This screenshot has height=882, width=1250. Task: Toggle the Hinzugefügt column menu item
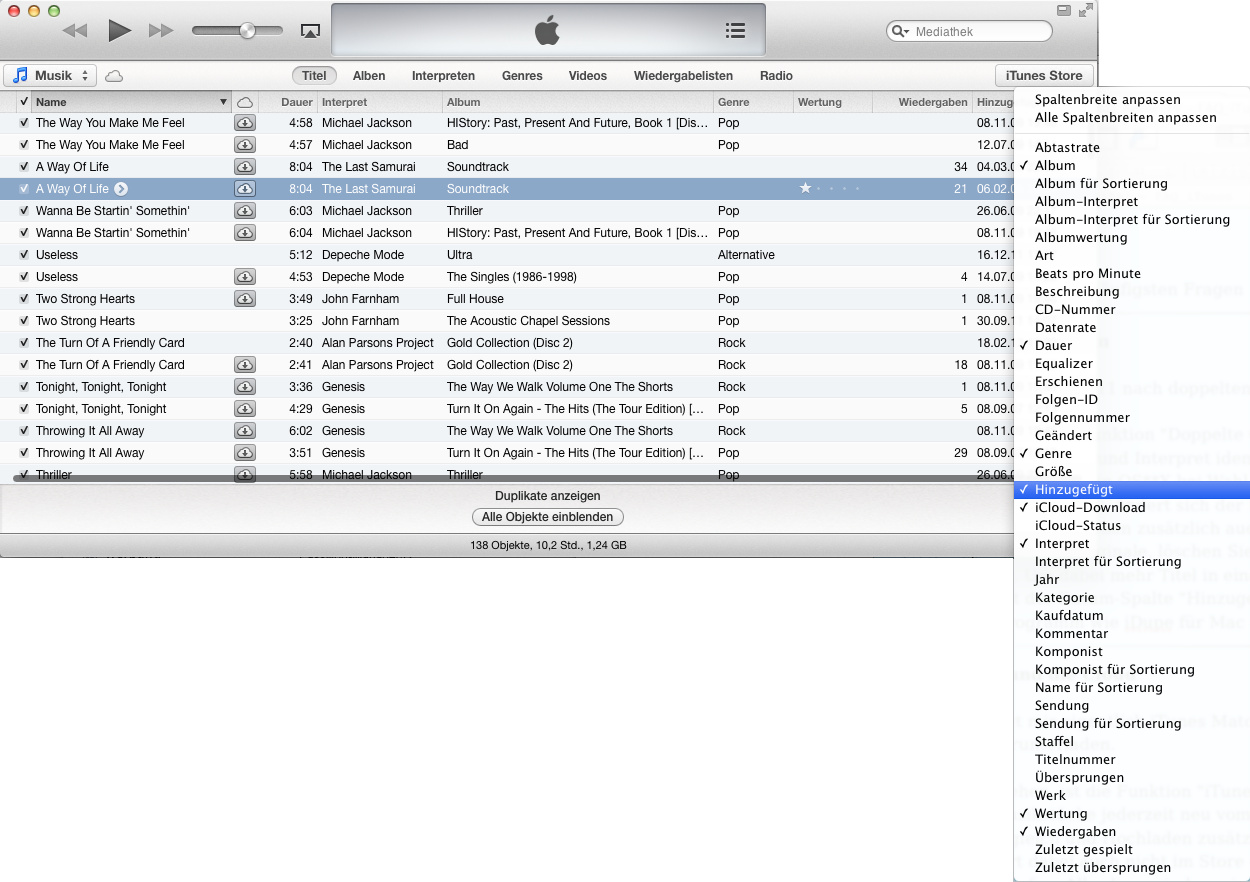[1132, 490]
